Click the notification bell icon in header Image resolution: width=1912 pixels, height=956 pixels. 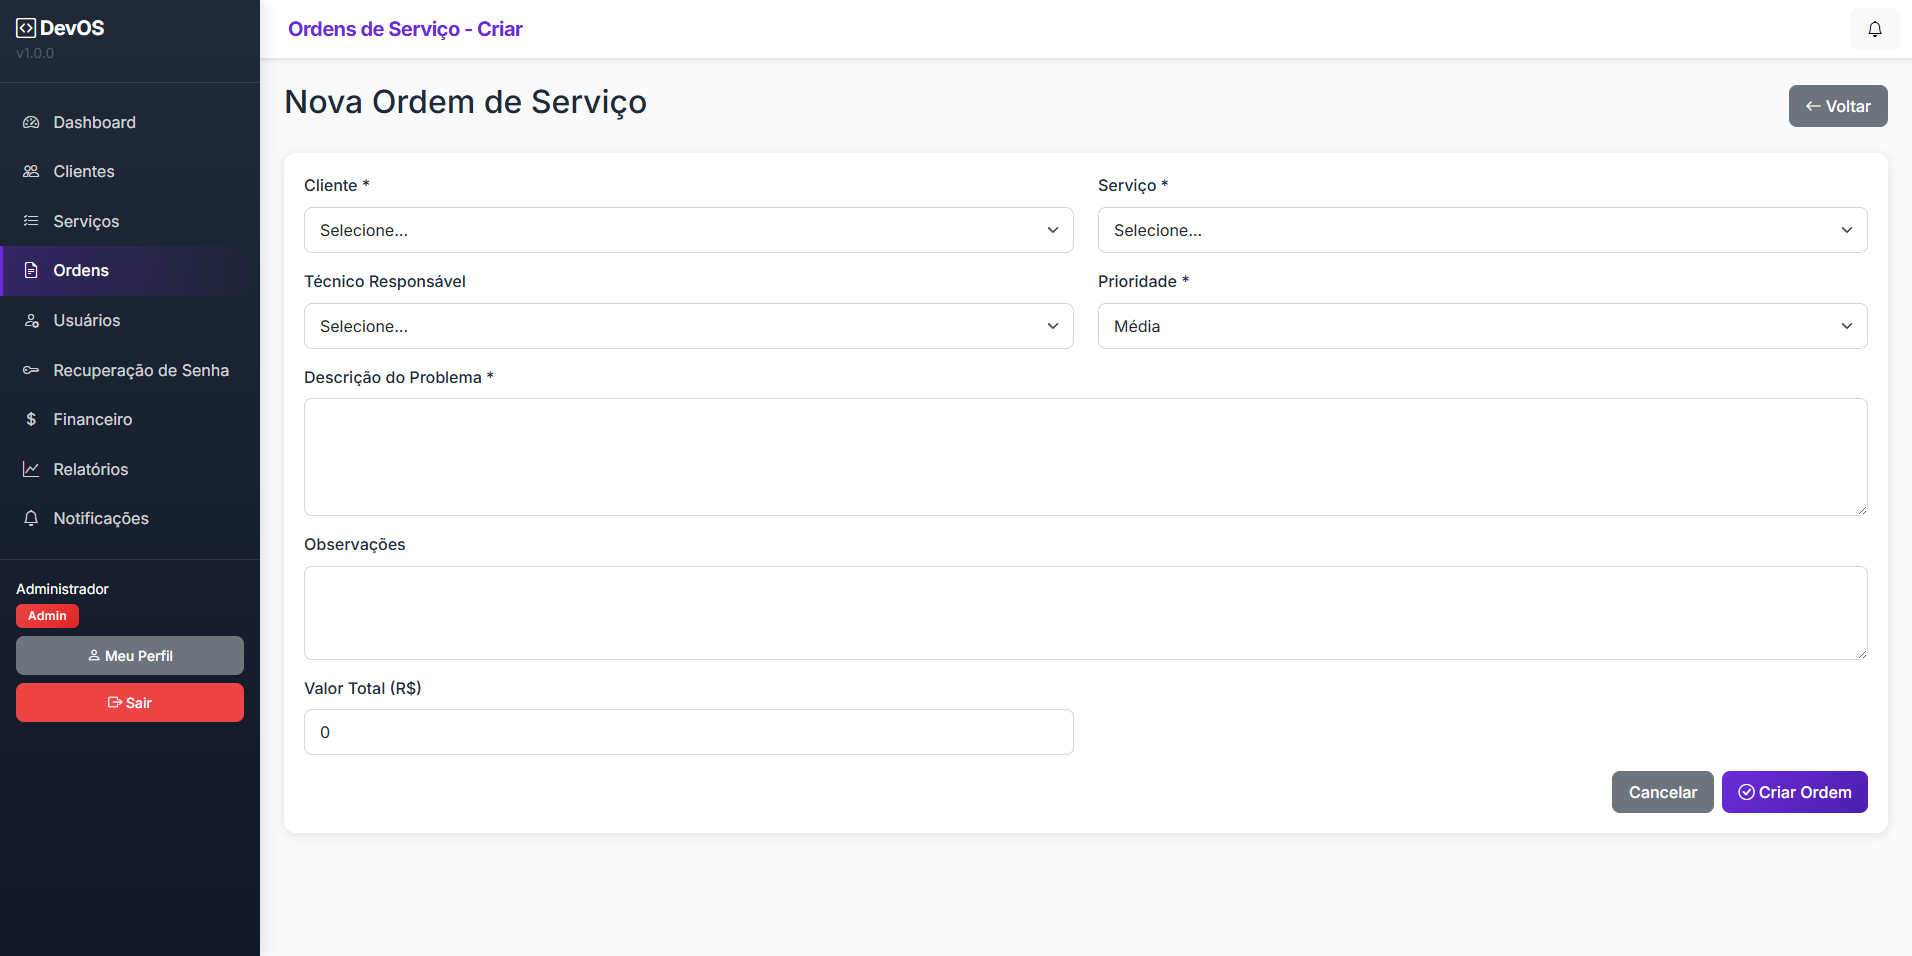tap(1874, 29)
